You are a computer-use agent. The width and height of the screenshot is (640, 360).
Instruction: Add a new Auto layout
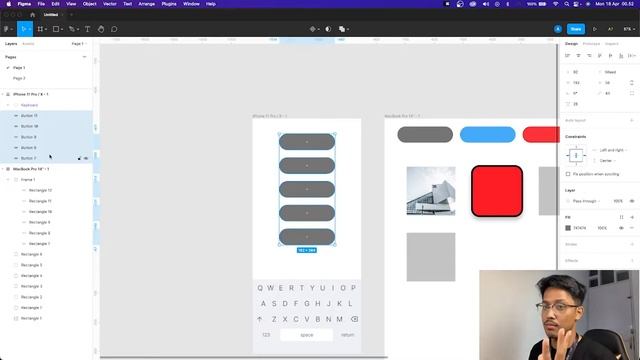632,120
